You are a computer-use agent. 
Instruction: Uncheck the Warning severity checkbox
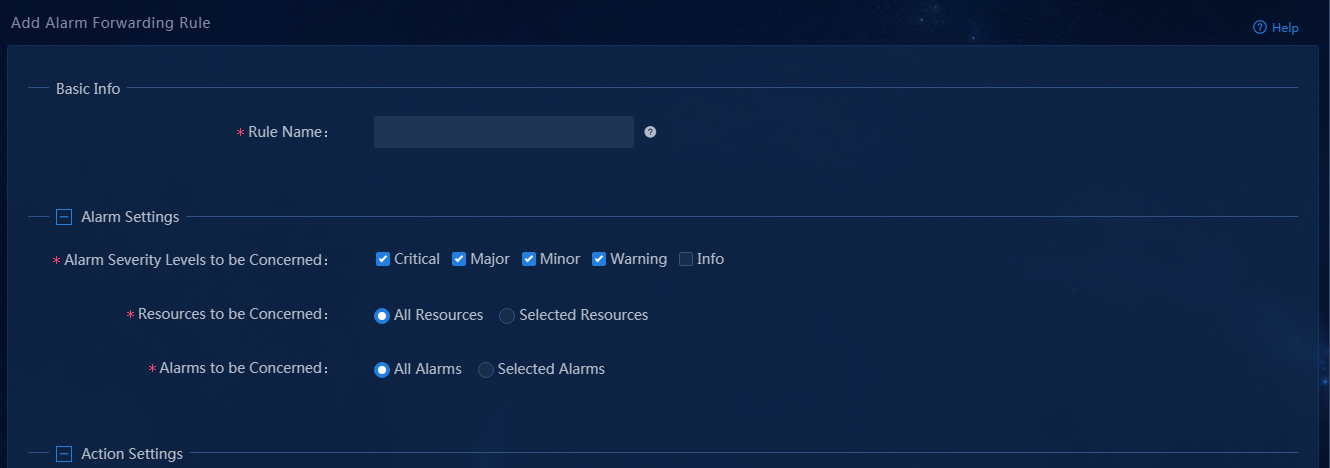[599, 259]
